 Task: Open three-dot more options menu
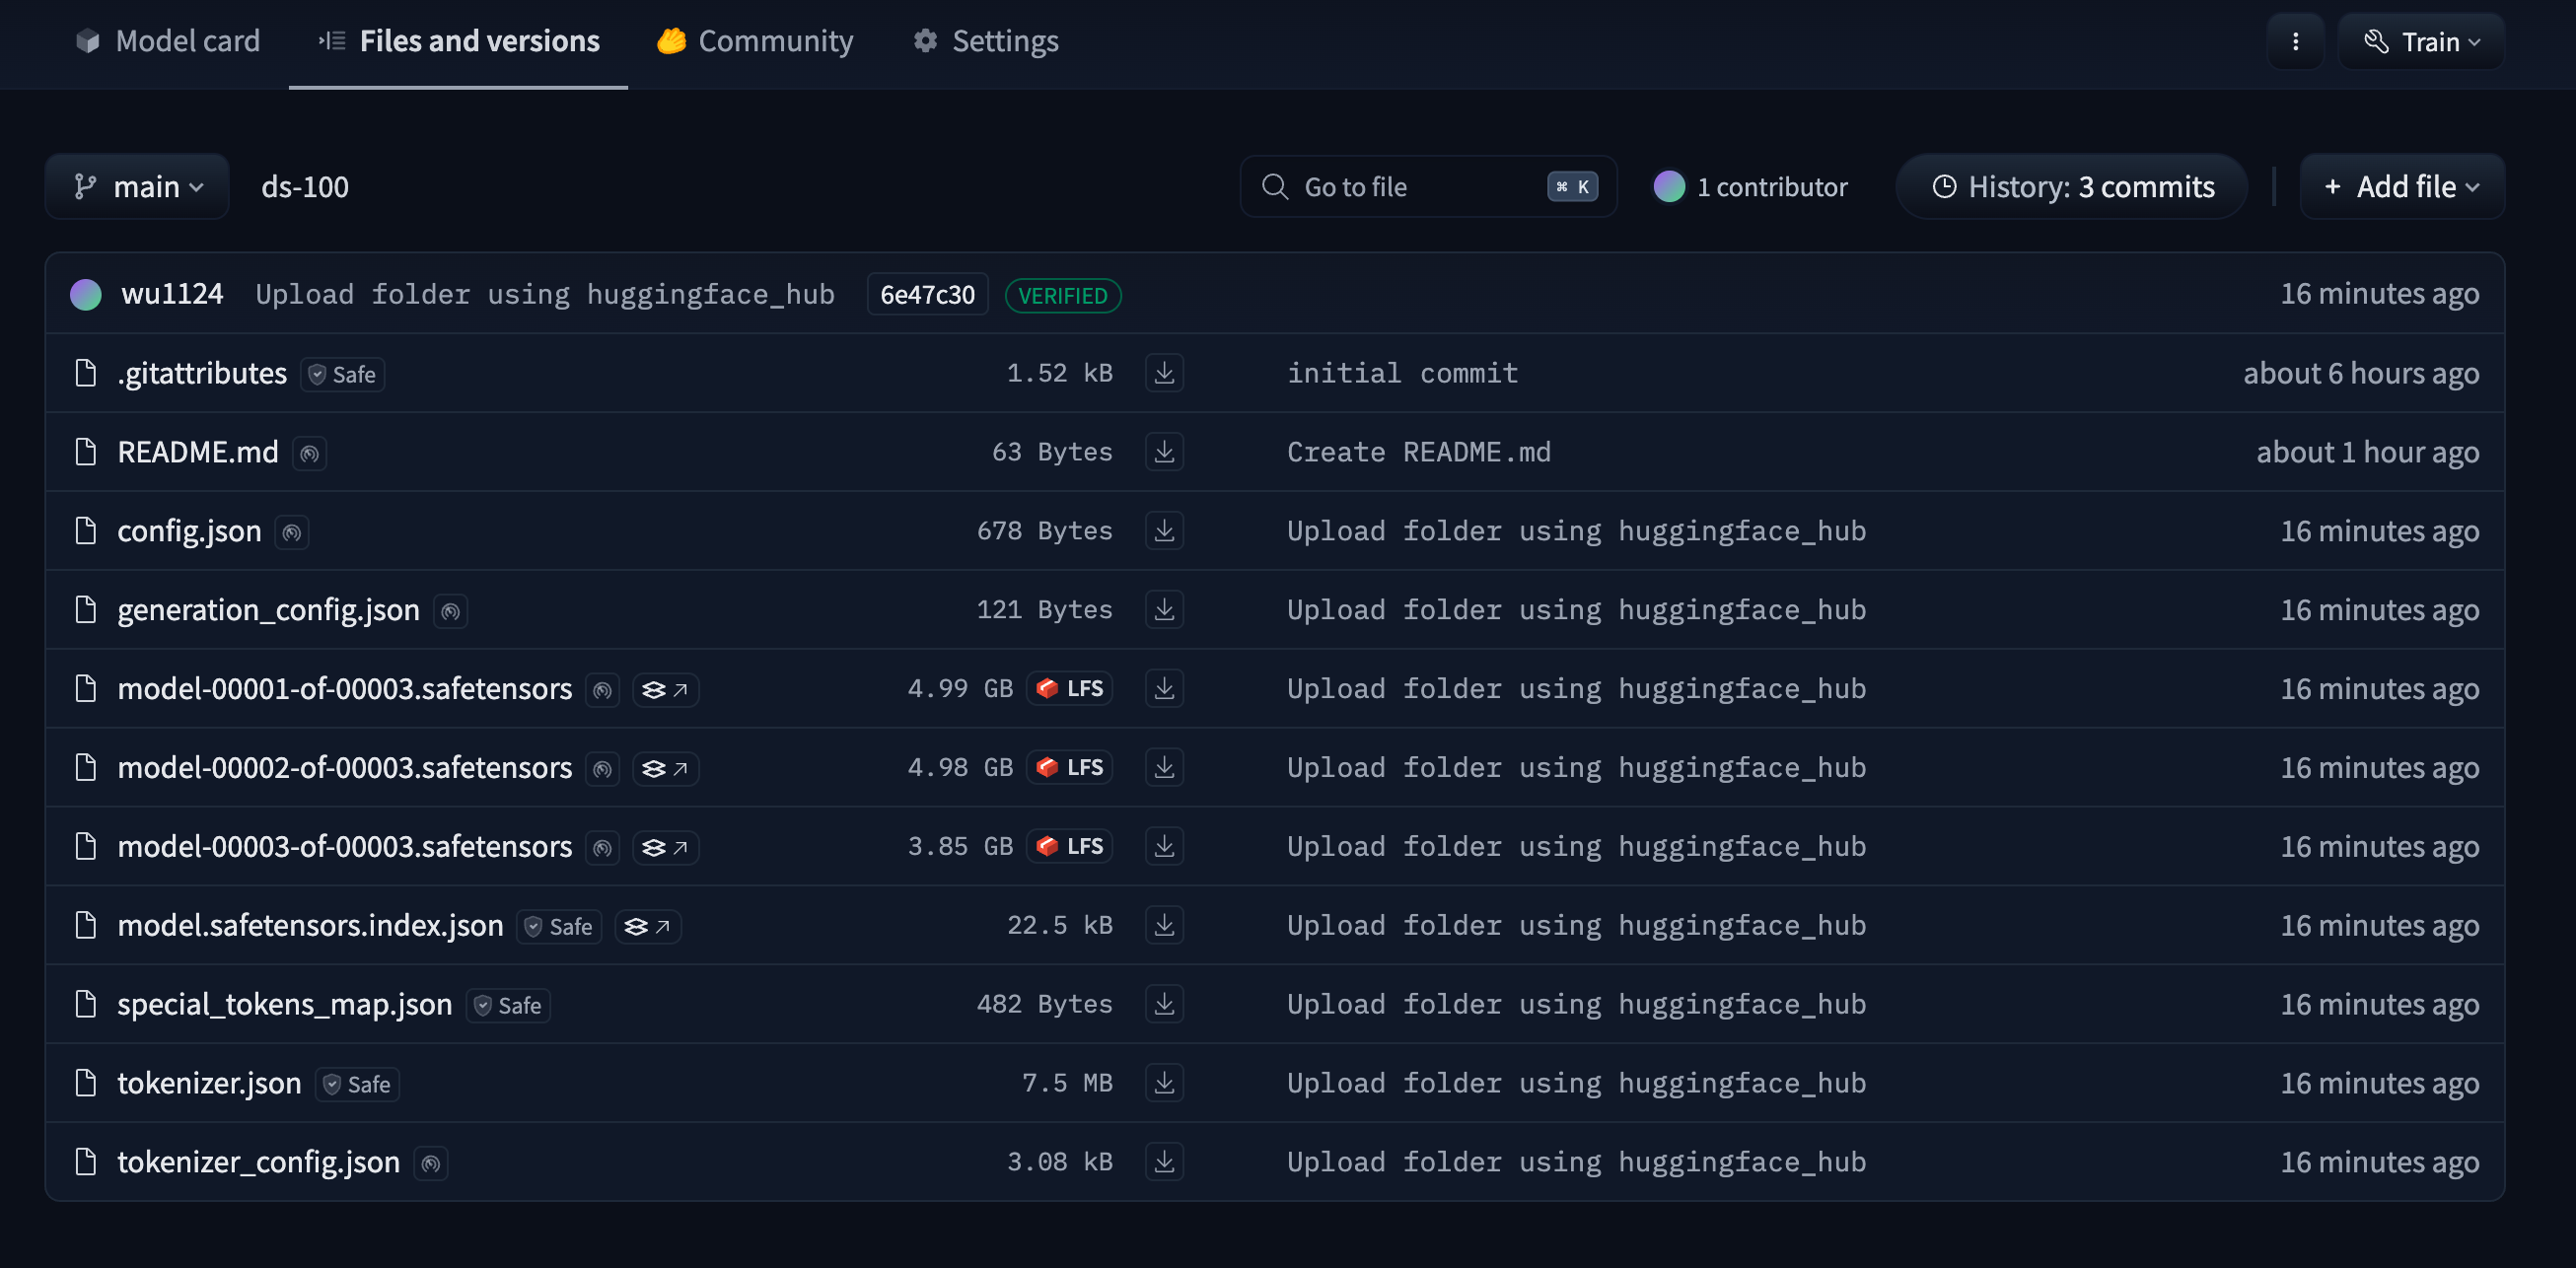pos(2295,42)
